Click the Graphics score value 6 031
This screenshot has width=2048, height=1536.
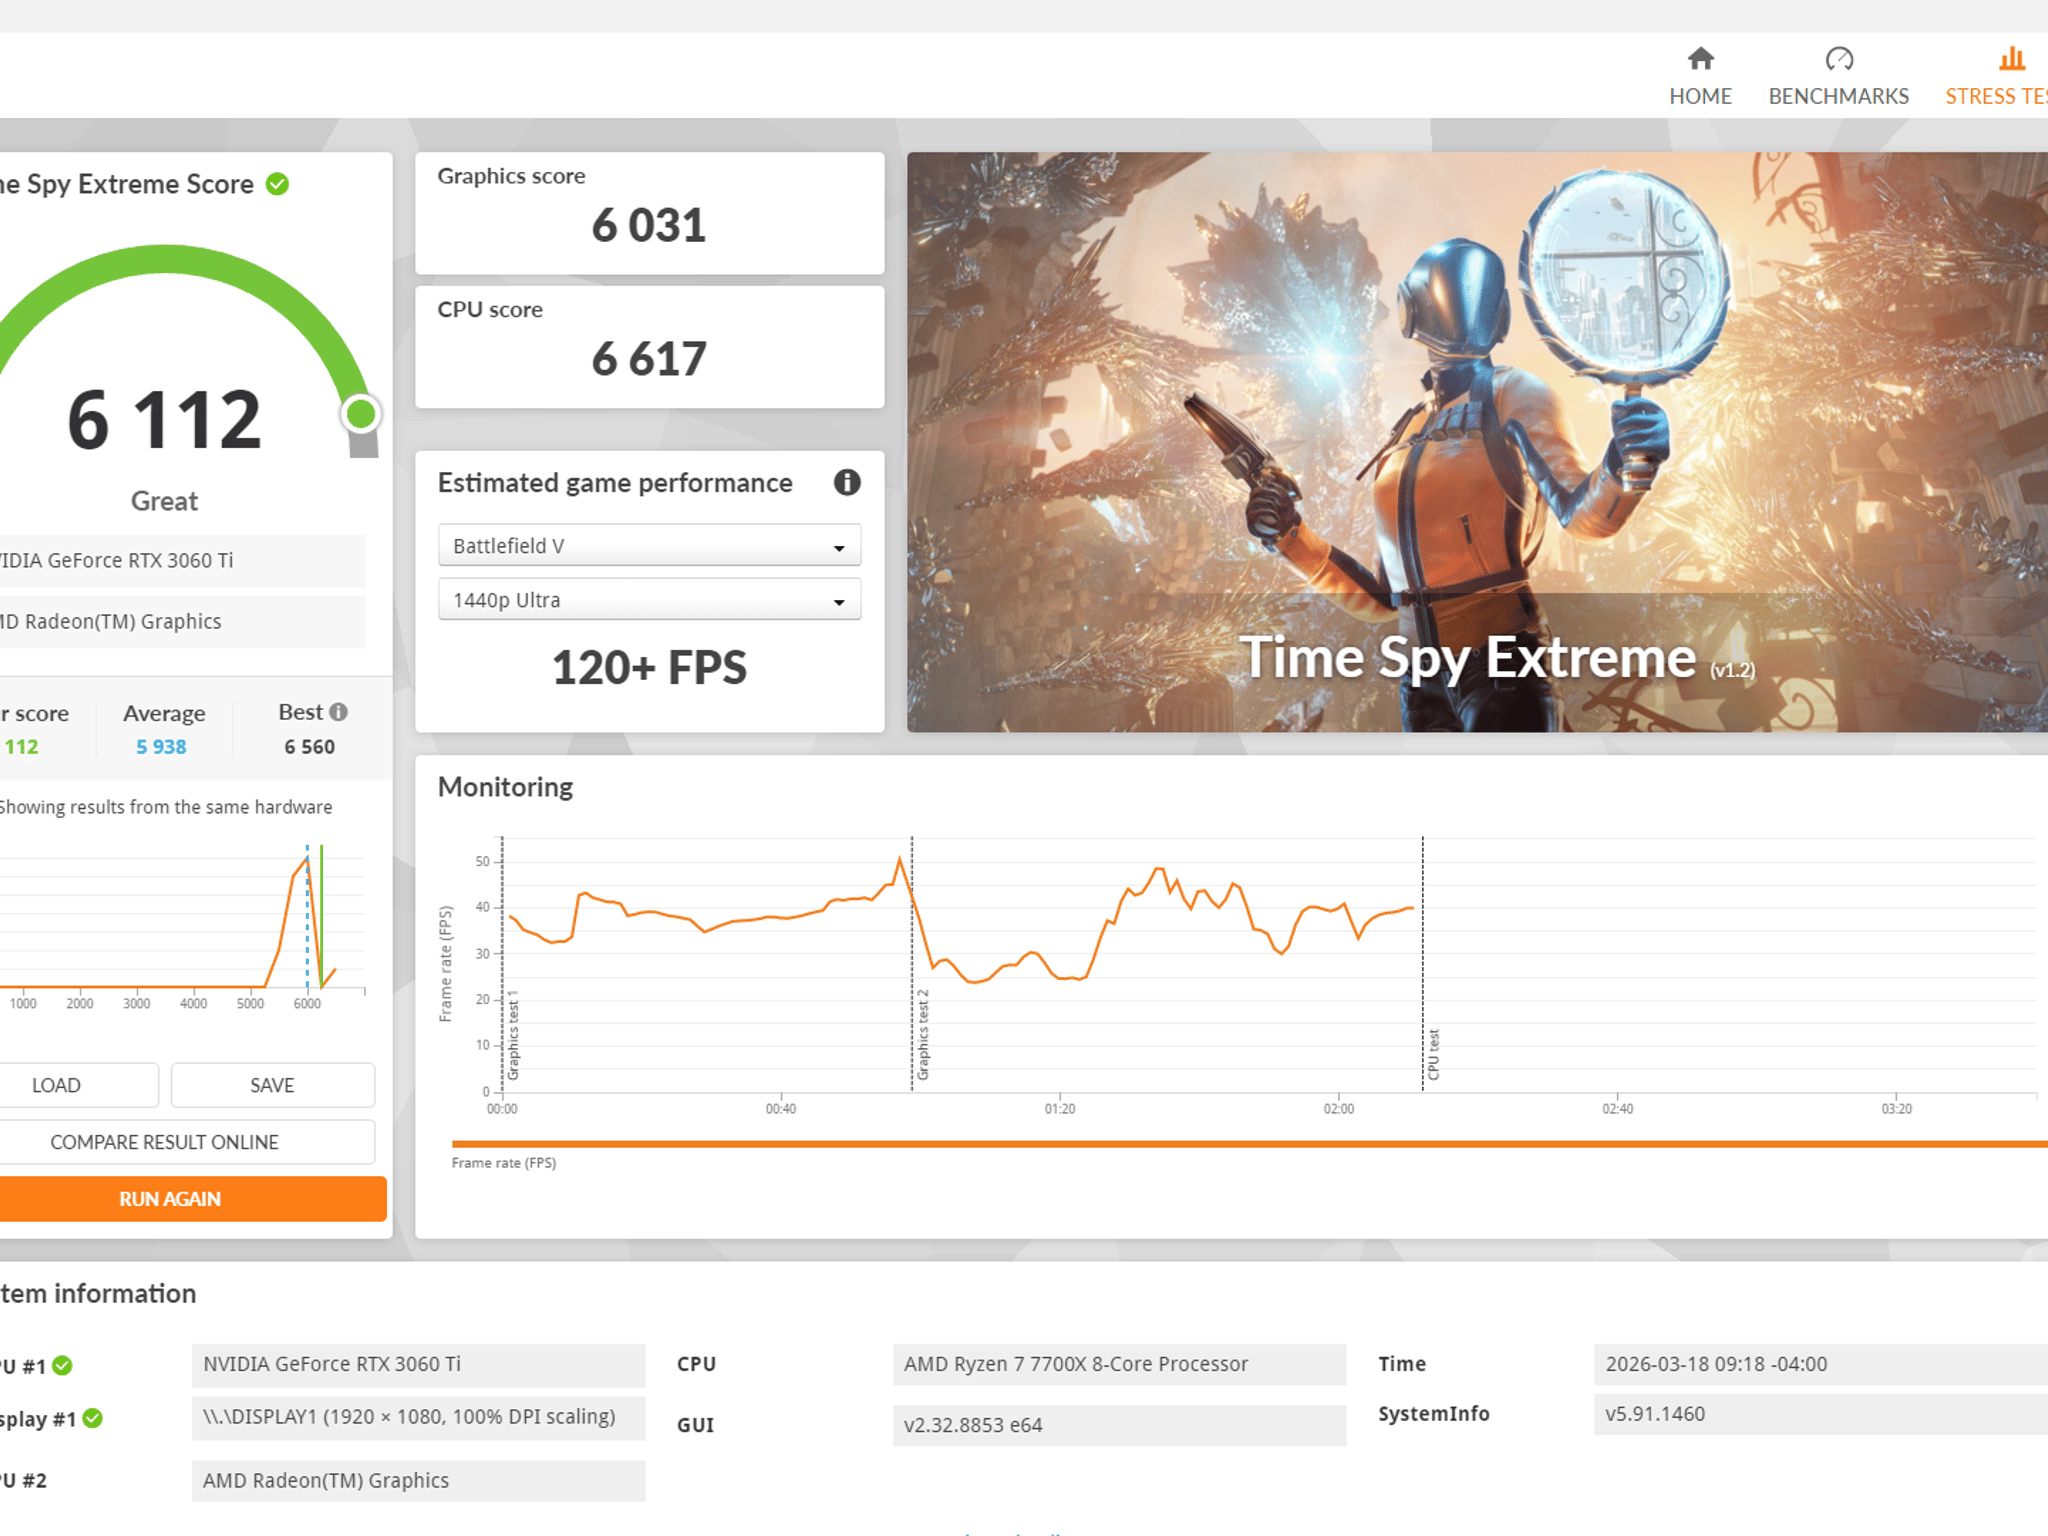pos(649,225)
